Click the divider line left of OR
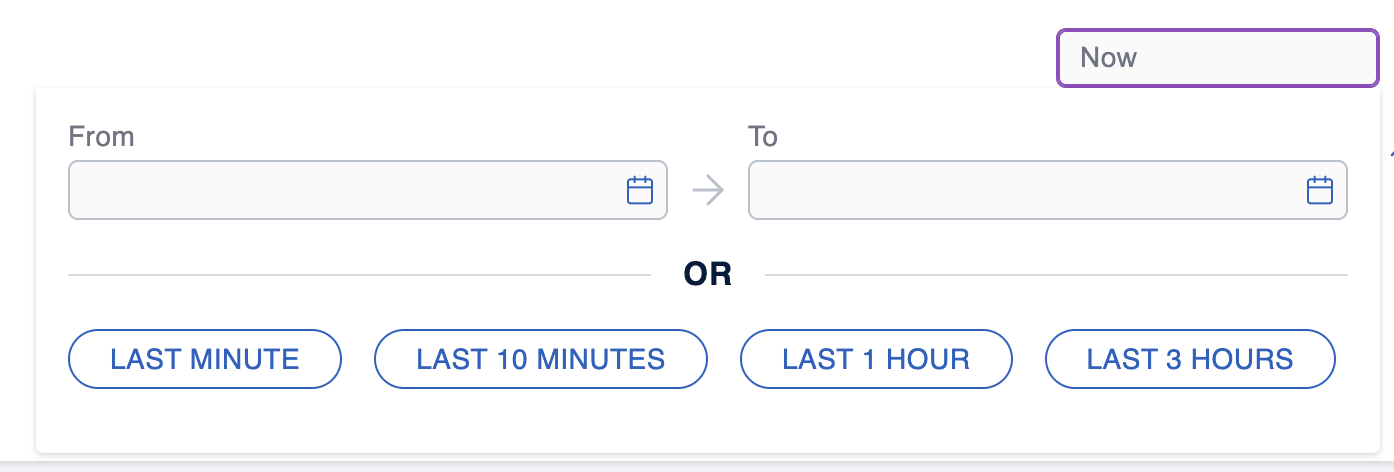 360,274
